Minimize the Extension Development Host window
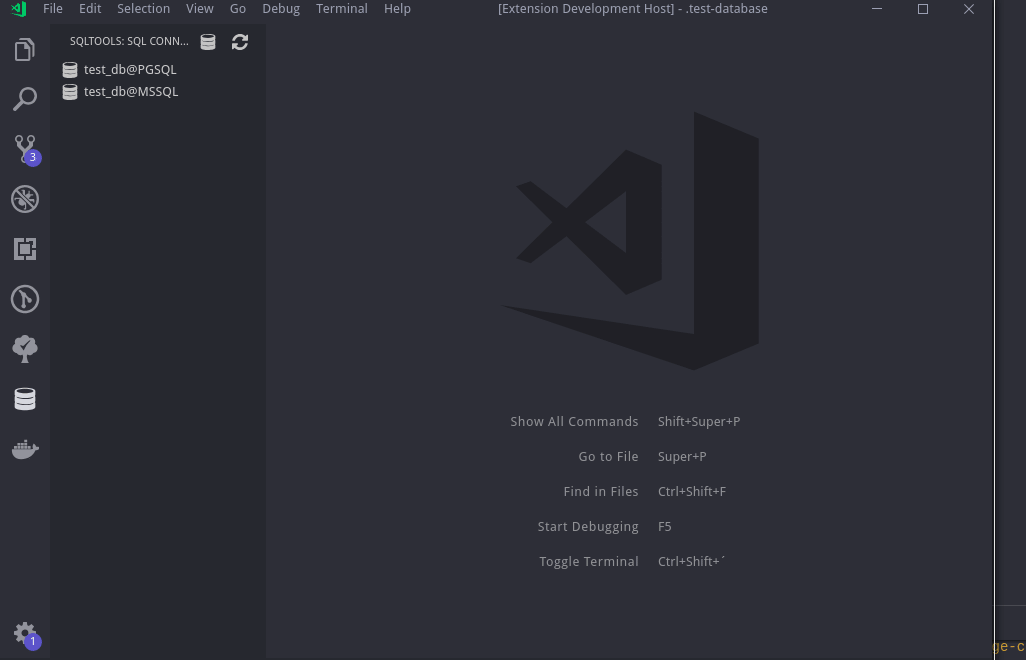 [877, 9]
